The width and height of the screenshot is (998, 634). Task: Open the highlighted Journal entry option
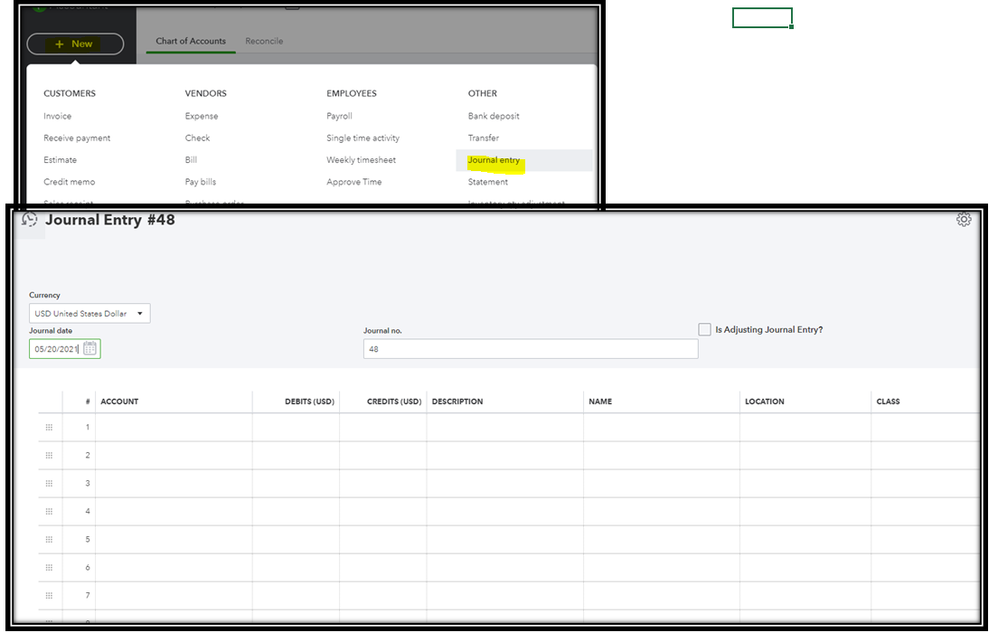pos(494,160)
